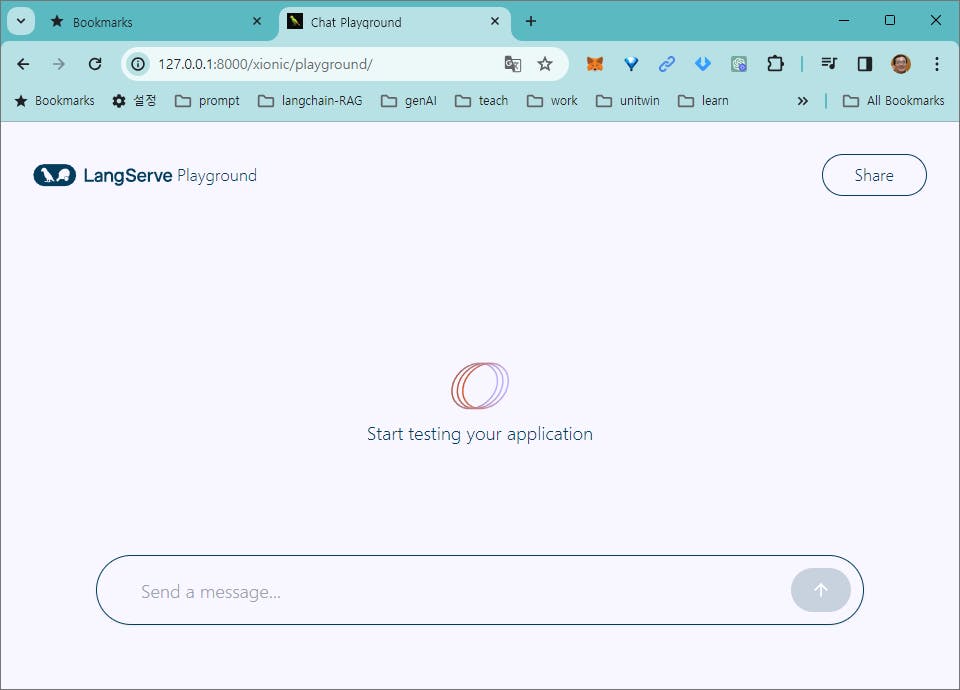Click the Start testing your application text

coord(480,434)
